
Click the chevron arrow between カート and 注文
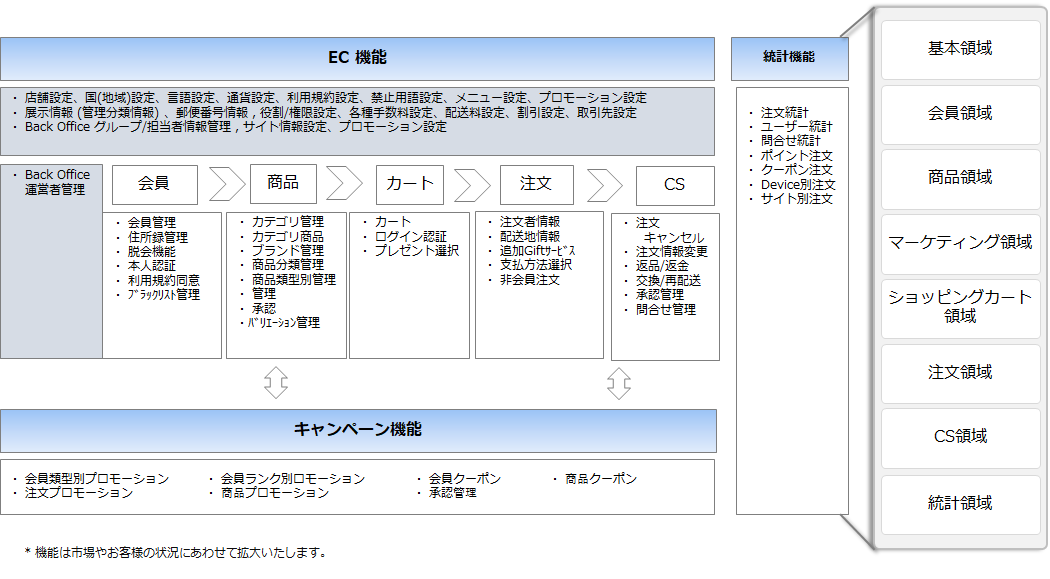472,184
